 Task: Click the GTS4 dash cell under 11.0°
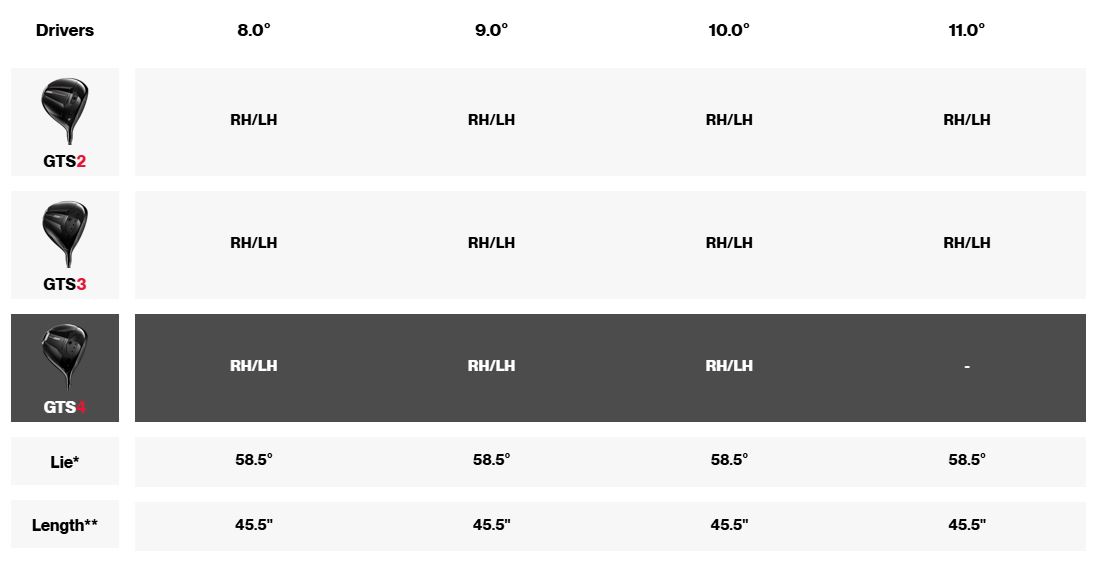click(967, 367)
